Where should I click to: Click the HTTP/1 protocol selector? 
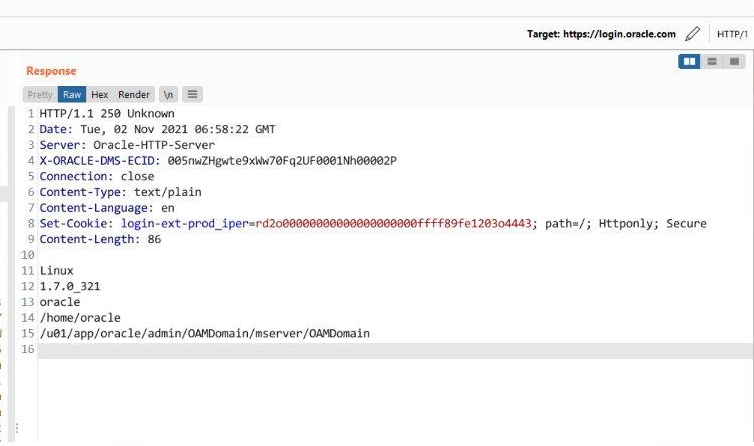pyautogui.click(x=734, y=34)
